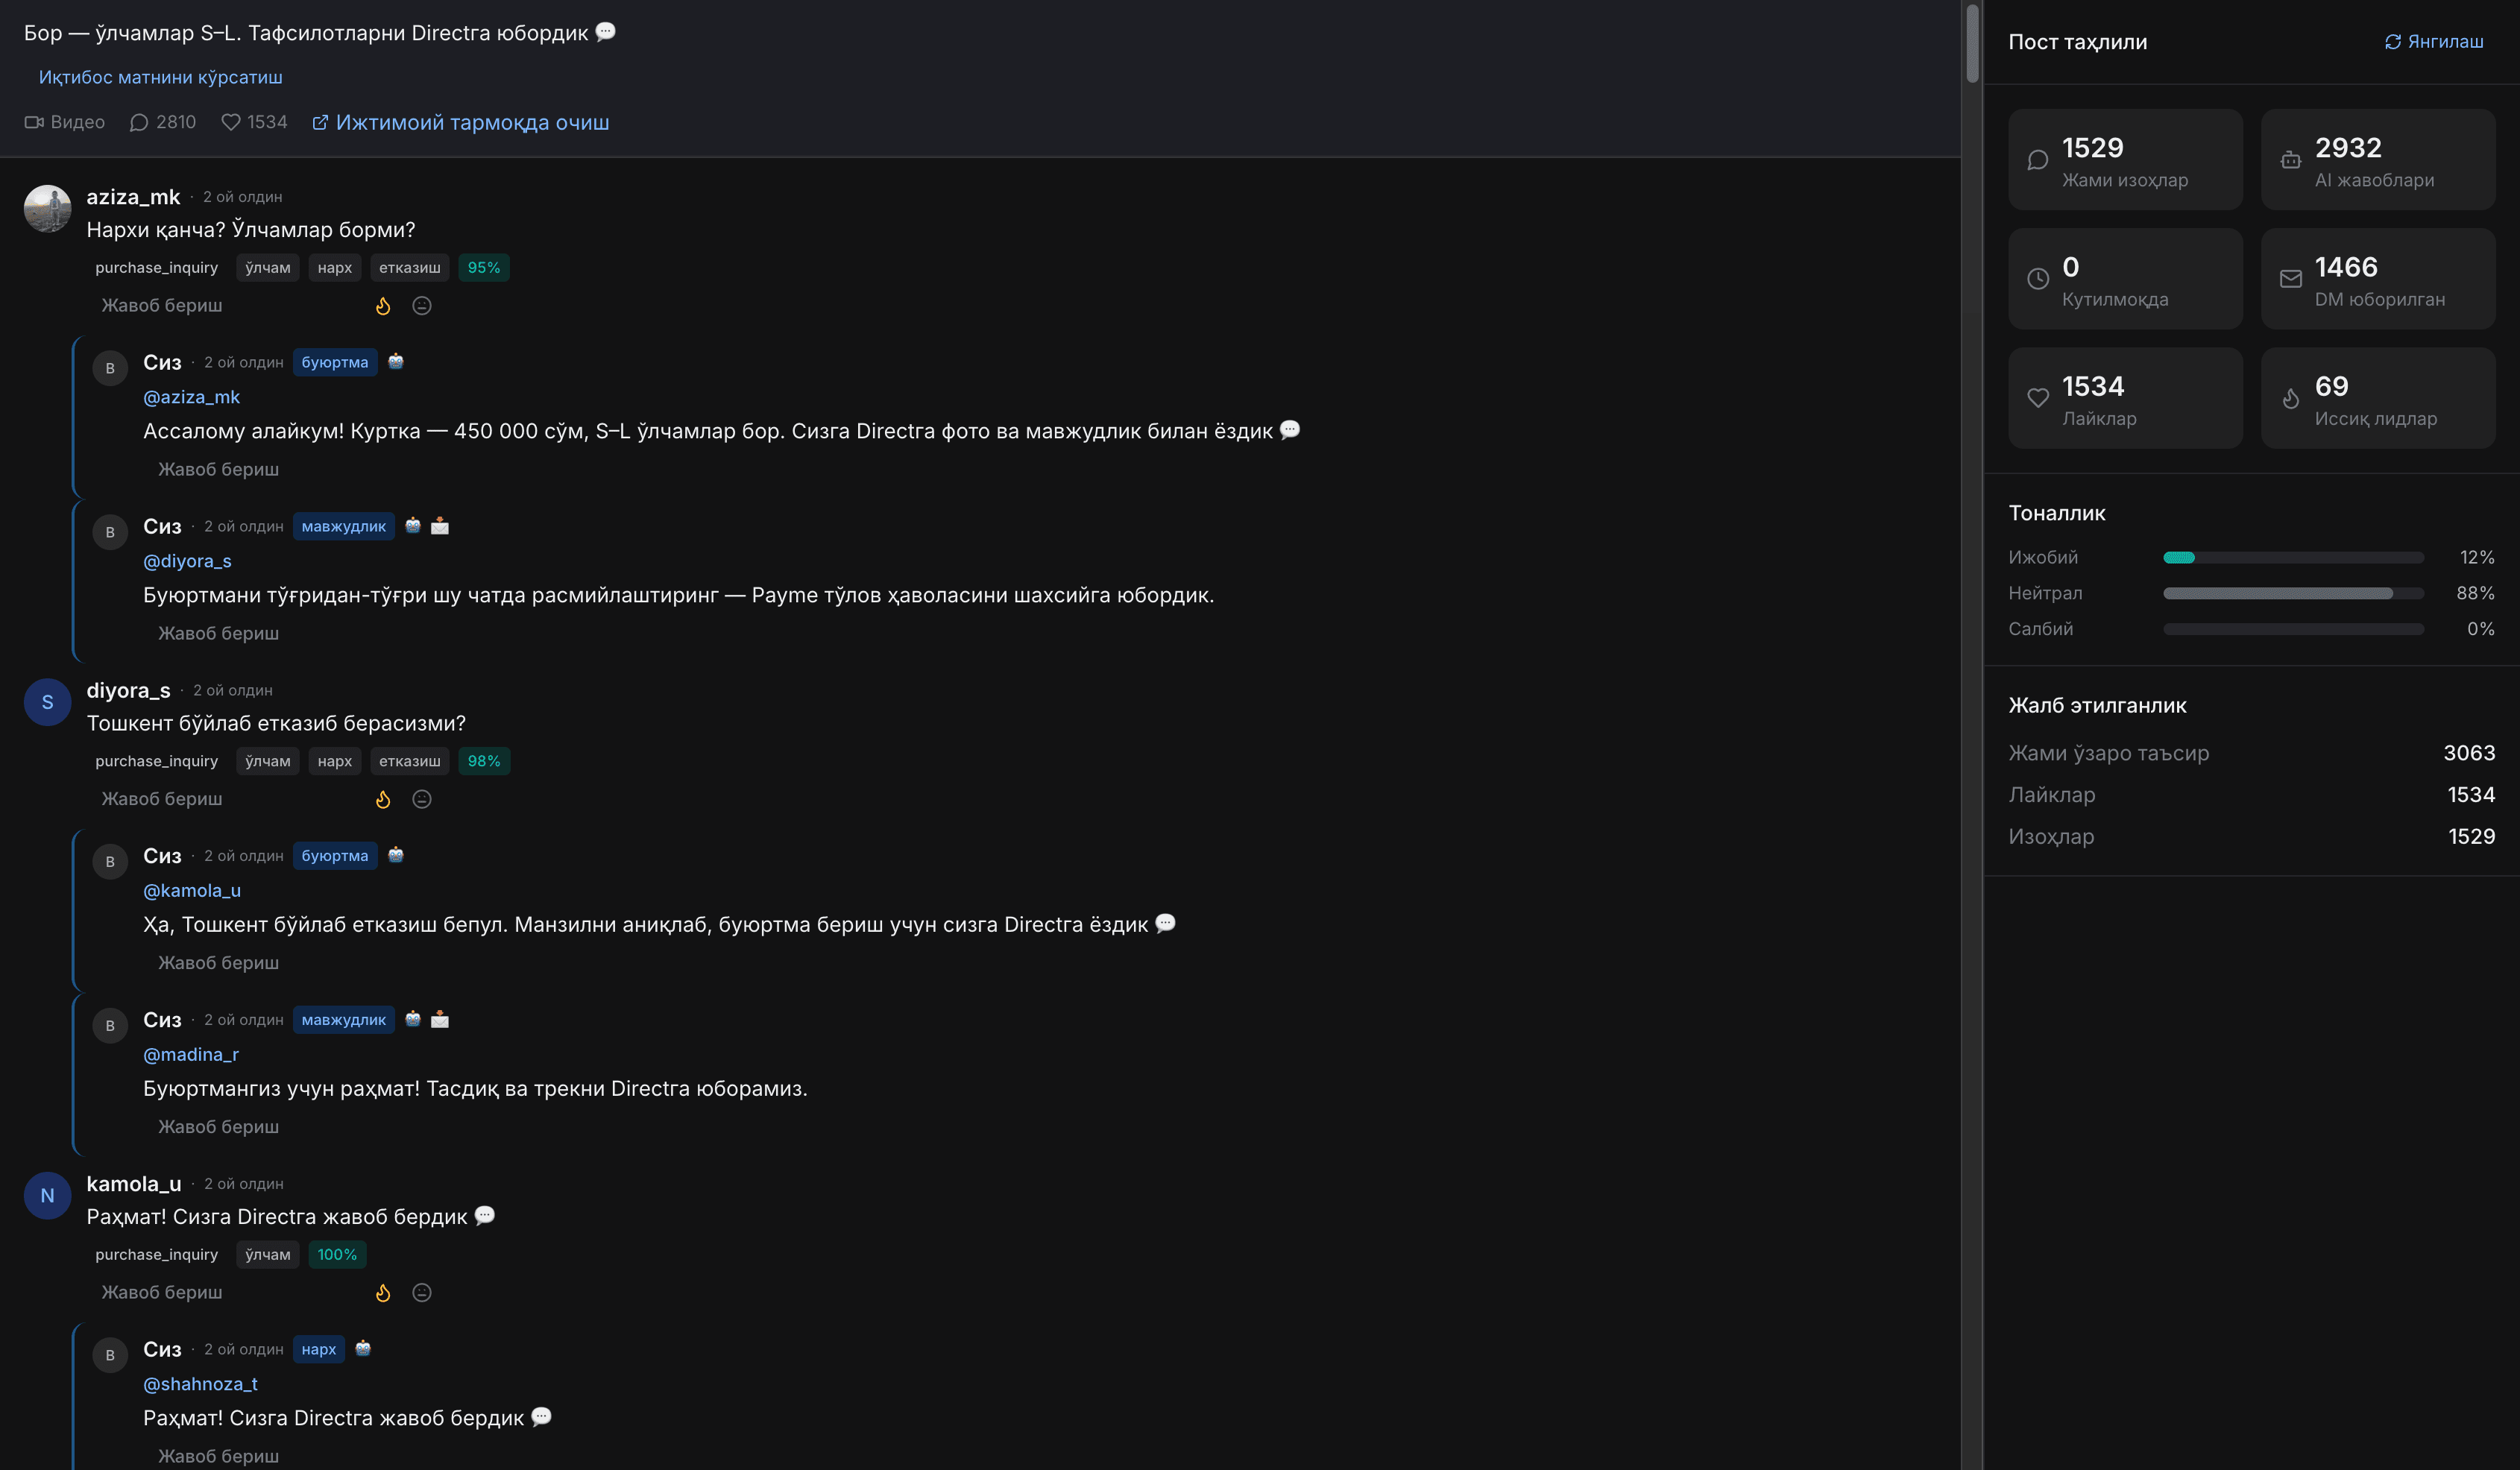
Task: Select the DM юборилган stat card
Action: 2377,279
